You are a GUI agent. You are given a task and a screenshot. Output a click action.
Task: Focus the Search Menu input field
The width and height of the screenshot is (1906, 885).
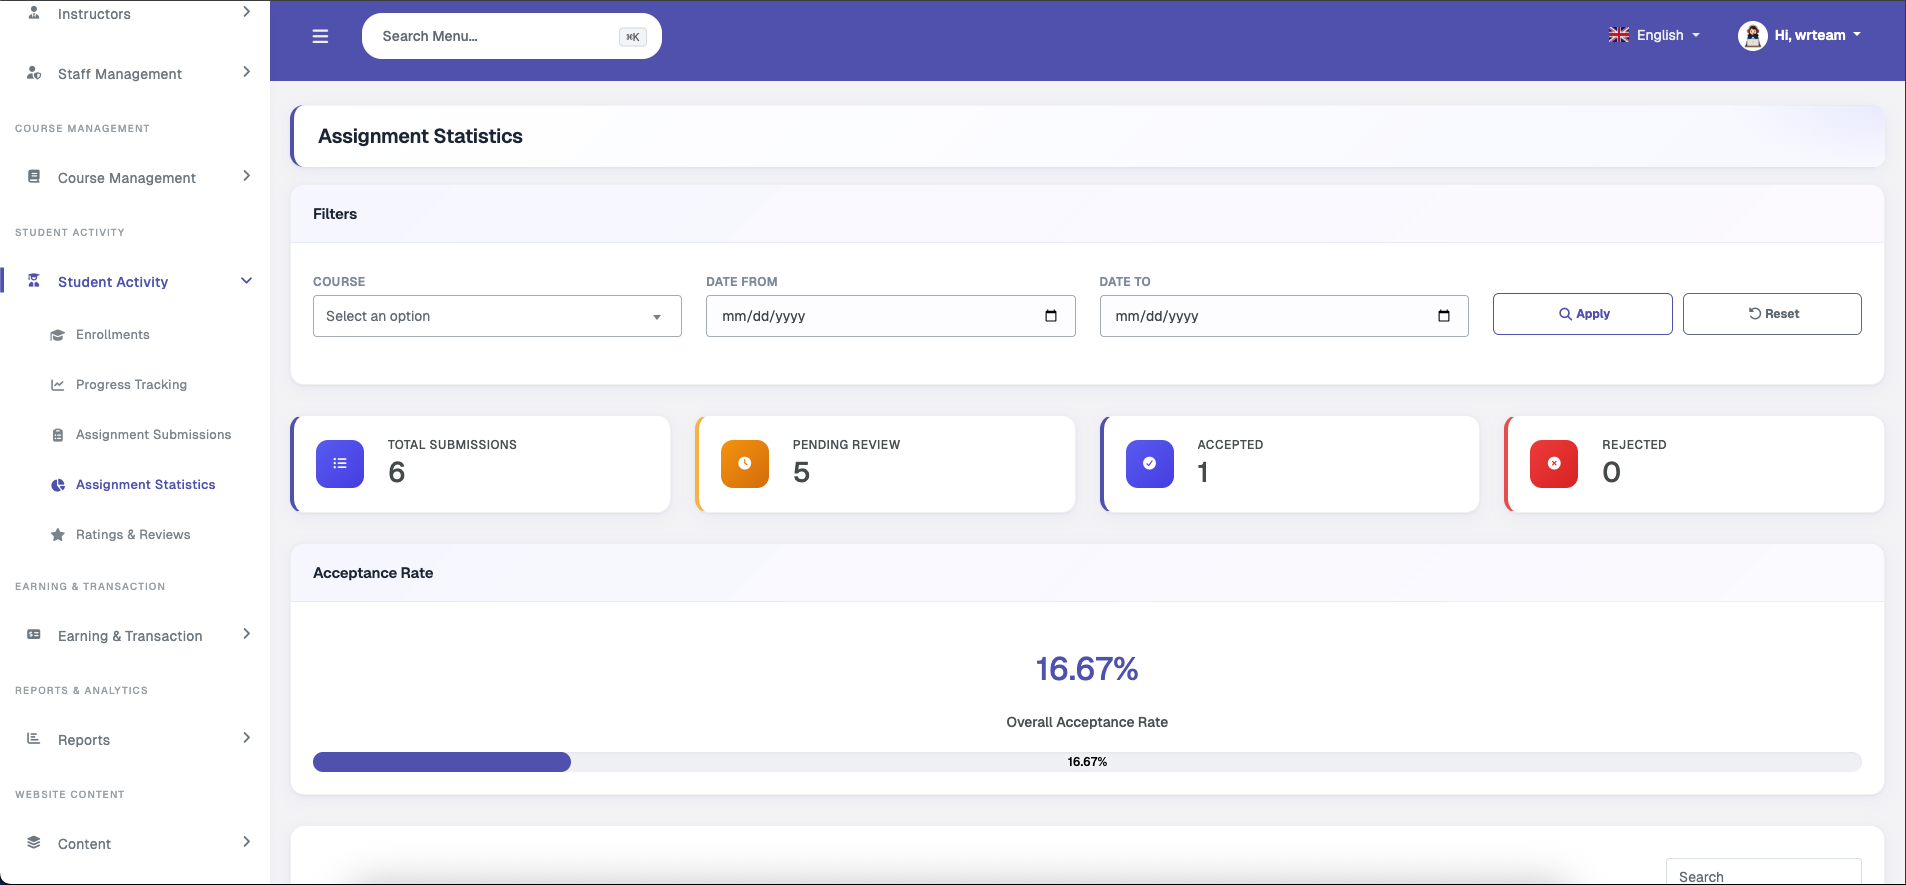pyautogui.click(x=512, y=36)
